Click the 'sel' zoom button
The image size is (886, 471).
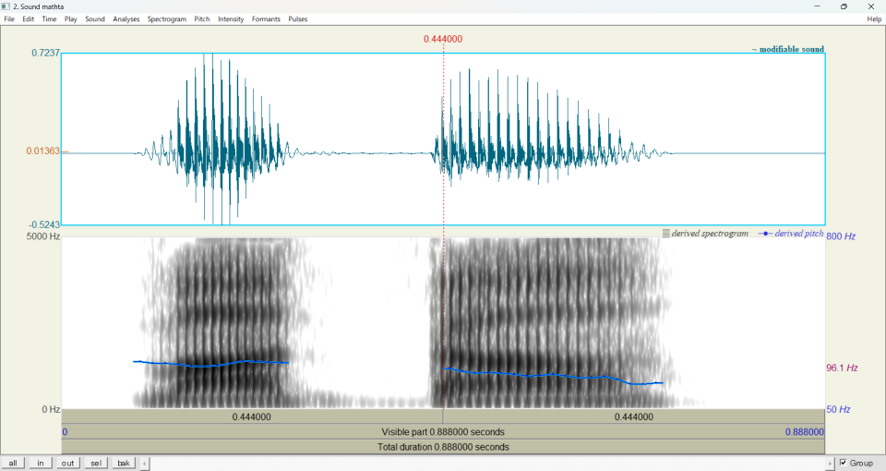click(x=95, y=463)
